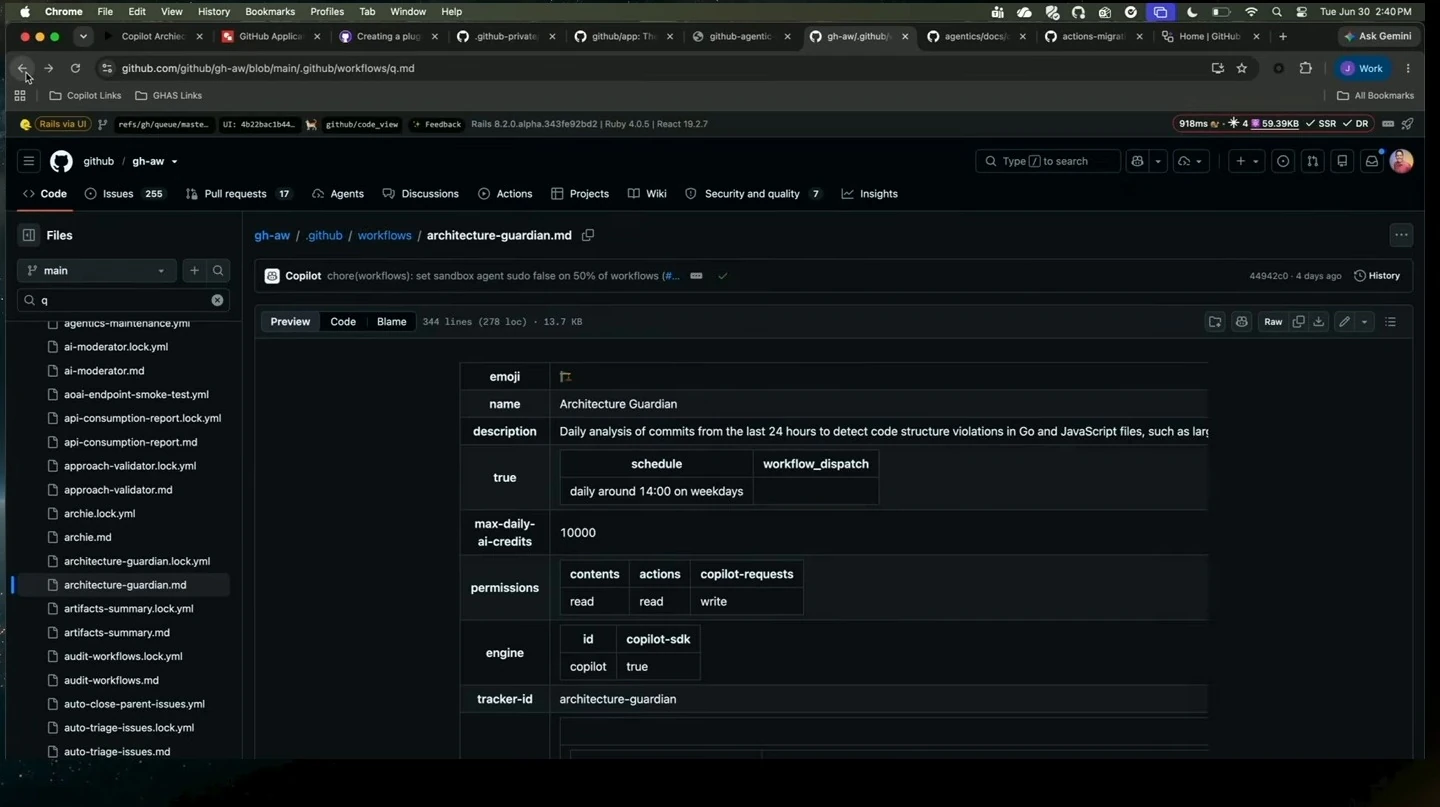Ask Copilot about this file icon
The height and width of the screenshot is (807, 1440).
pyautogui.click(x=1242, y=322)
